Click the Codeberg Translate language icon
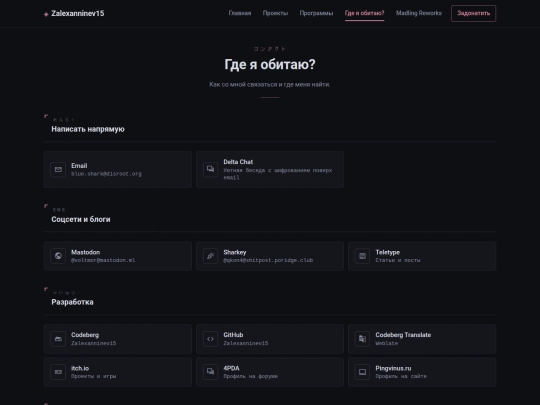This screenshot has height=405, width=540. [362, 339]
